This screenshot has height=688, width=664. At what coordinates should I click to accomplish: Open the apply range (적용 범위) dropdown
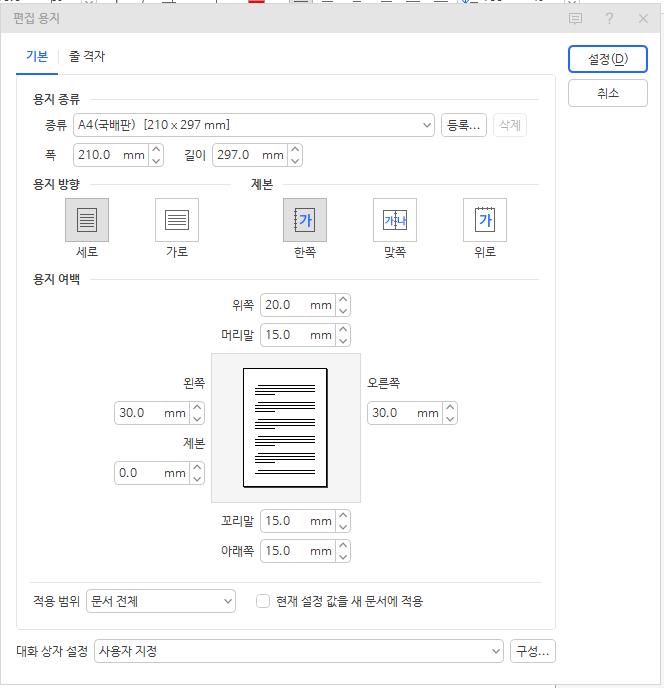(160, 601)
